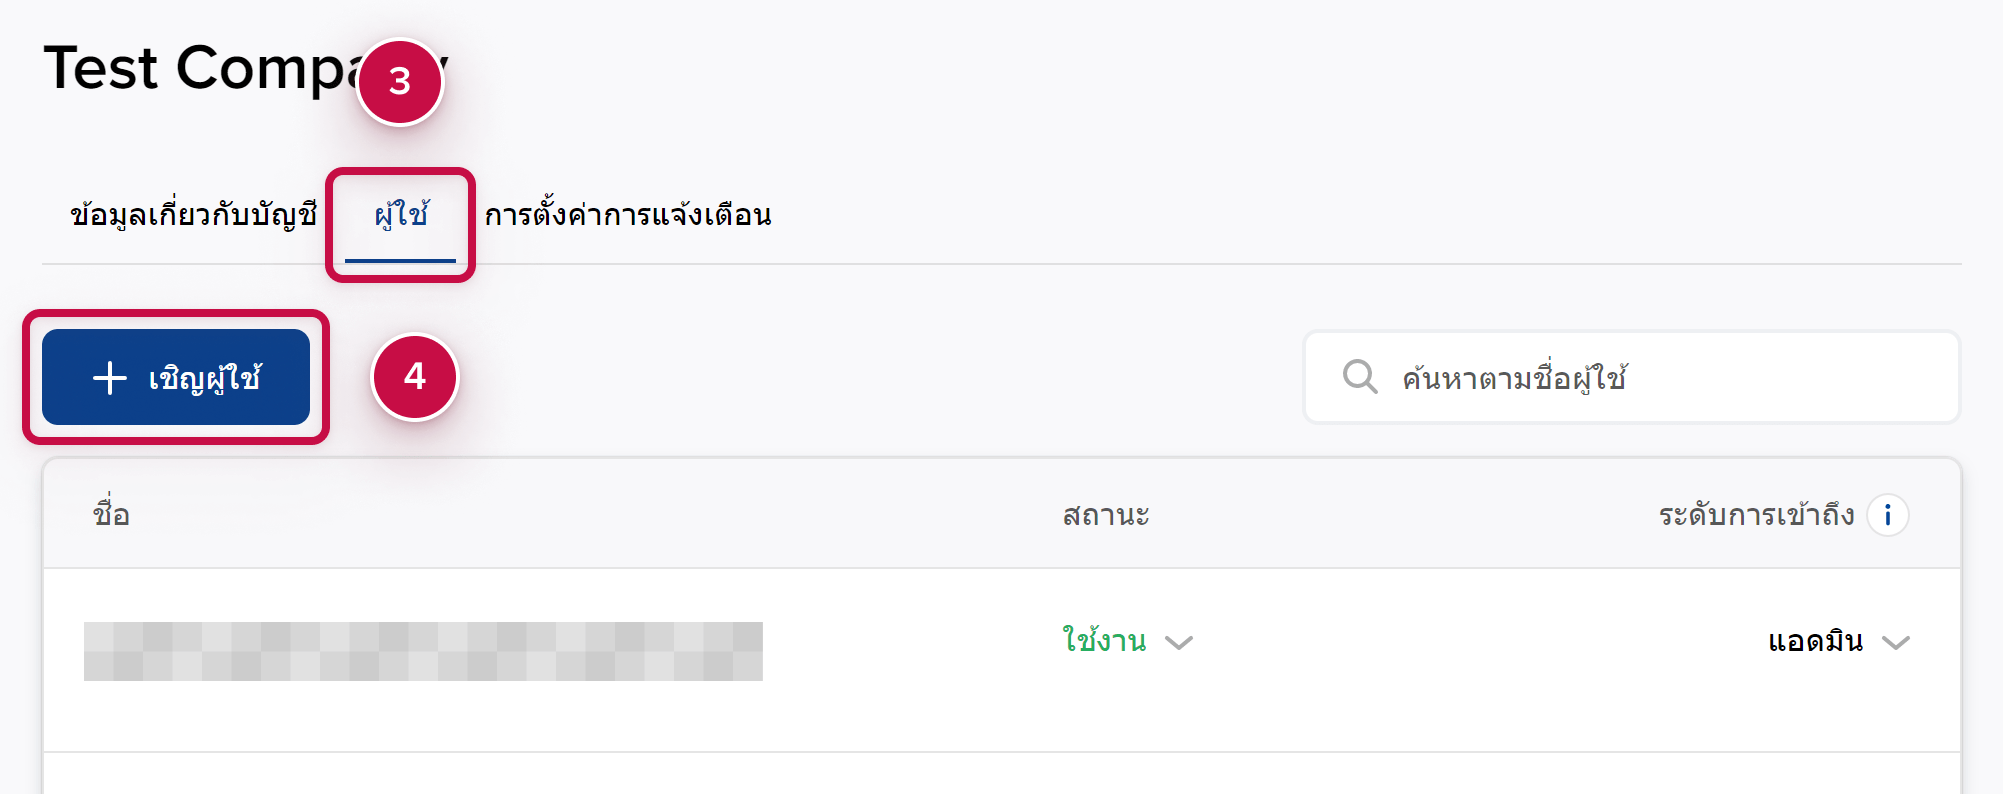2003x794 pixels.
Task: Click the chevron beside 'ใช้งาน' status
Action: point(1180,642)
